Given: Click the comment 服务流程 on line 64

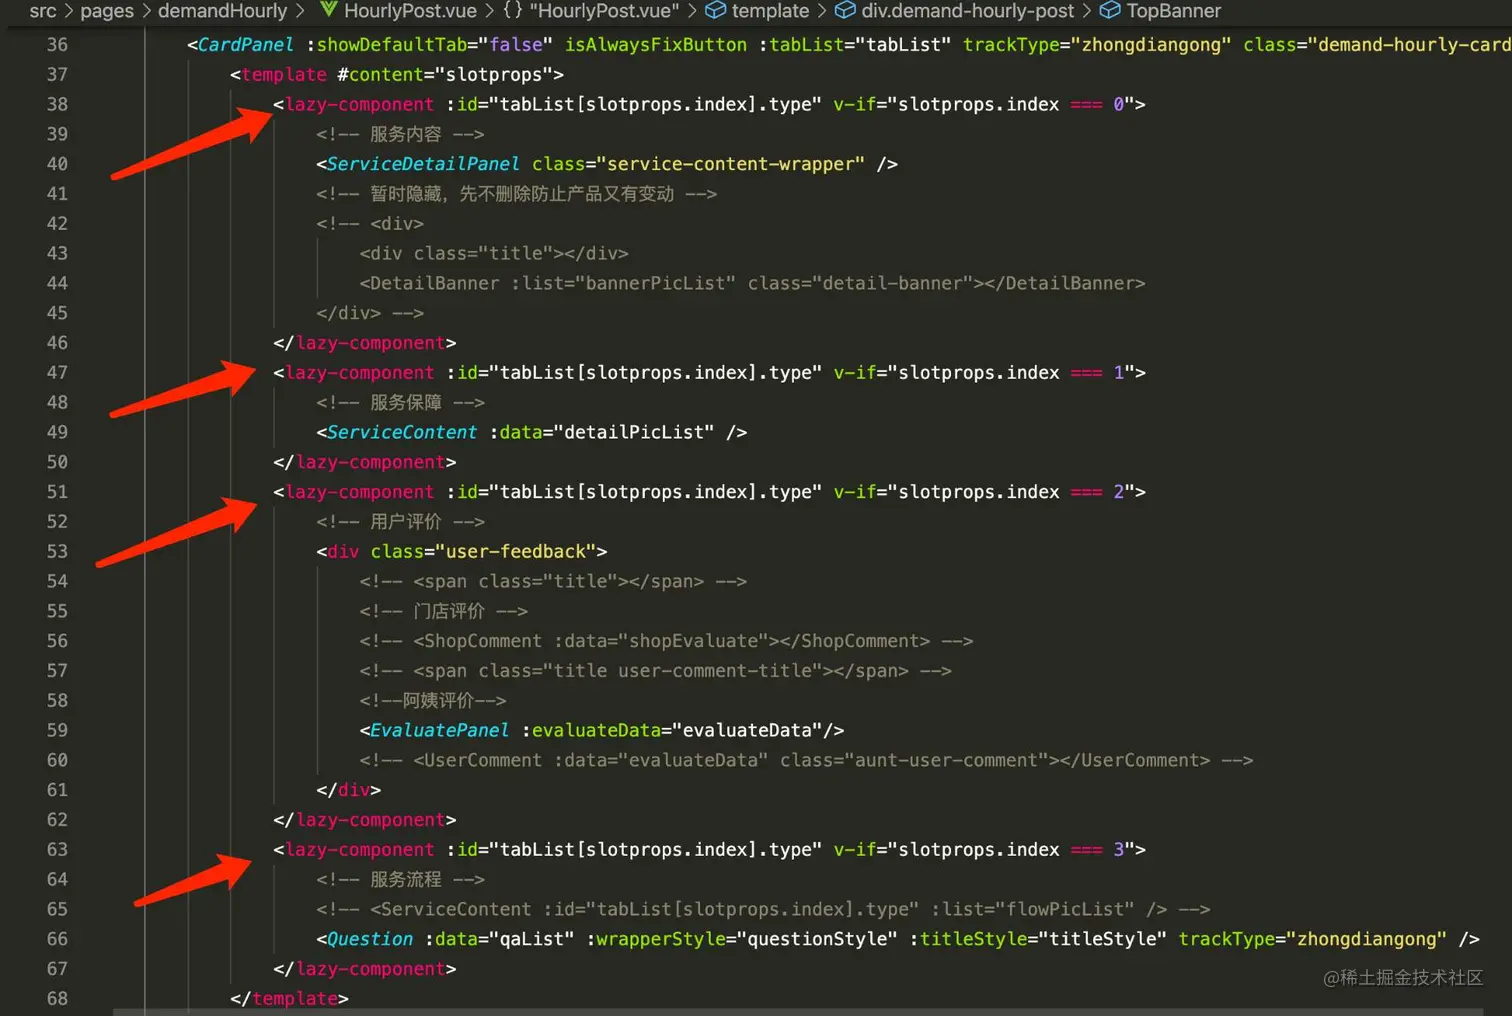Looking at the screenshot, I should click(x=400, y=879).
